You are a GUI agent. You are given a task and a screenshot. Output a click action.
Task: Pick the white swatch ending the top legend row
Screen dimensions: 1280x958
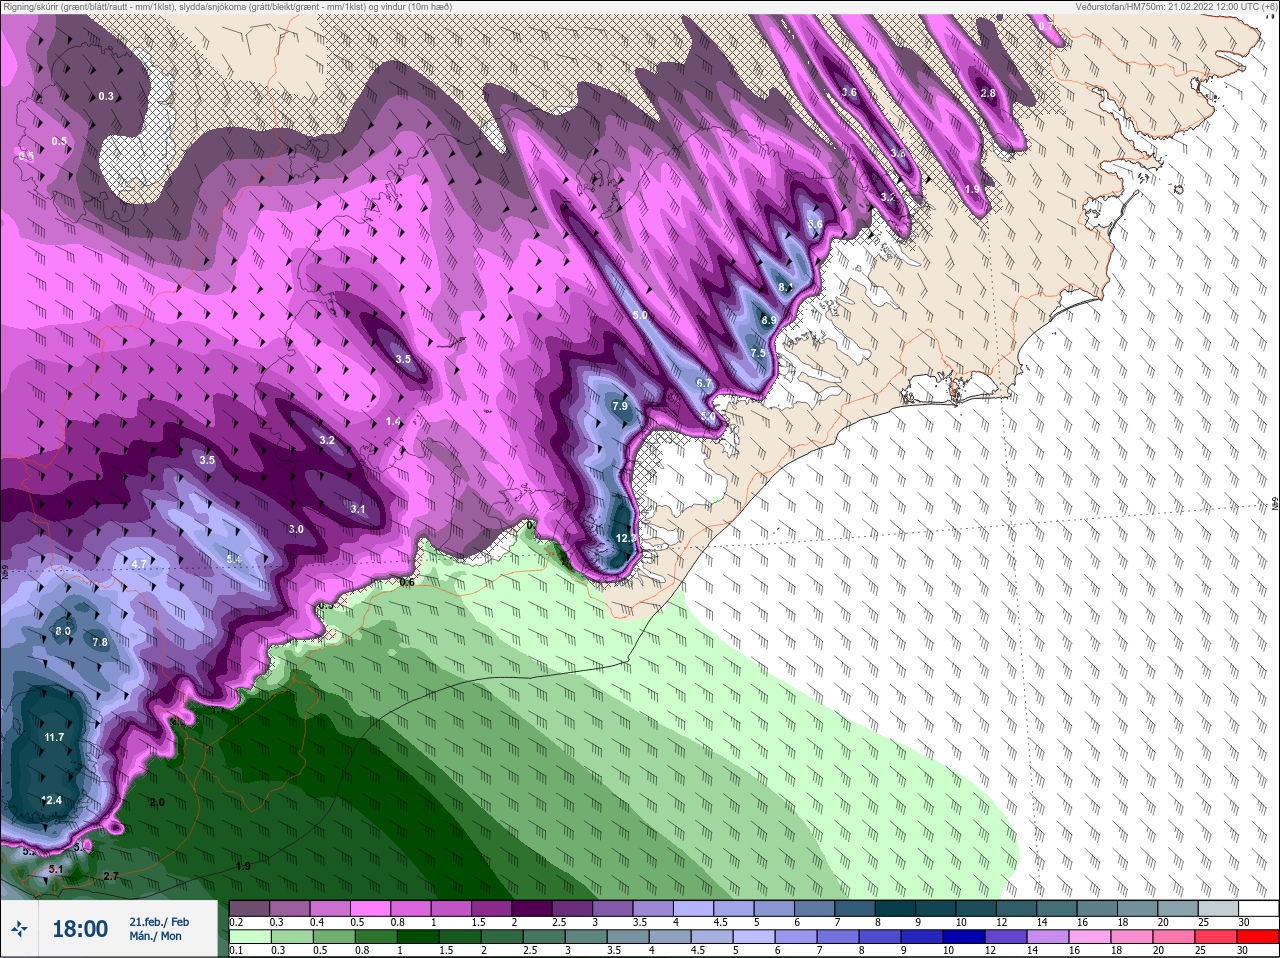pyautogui.click(x=1258, y=909)
